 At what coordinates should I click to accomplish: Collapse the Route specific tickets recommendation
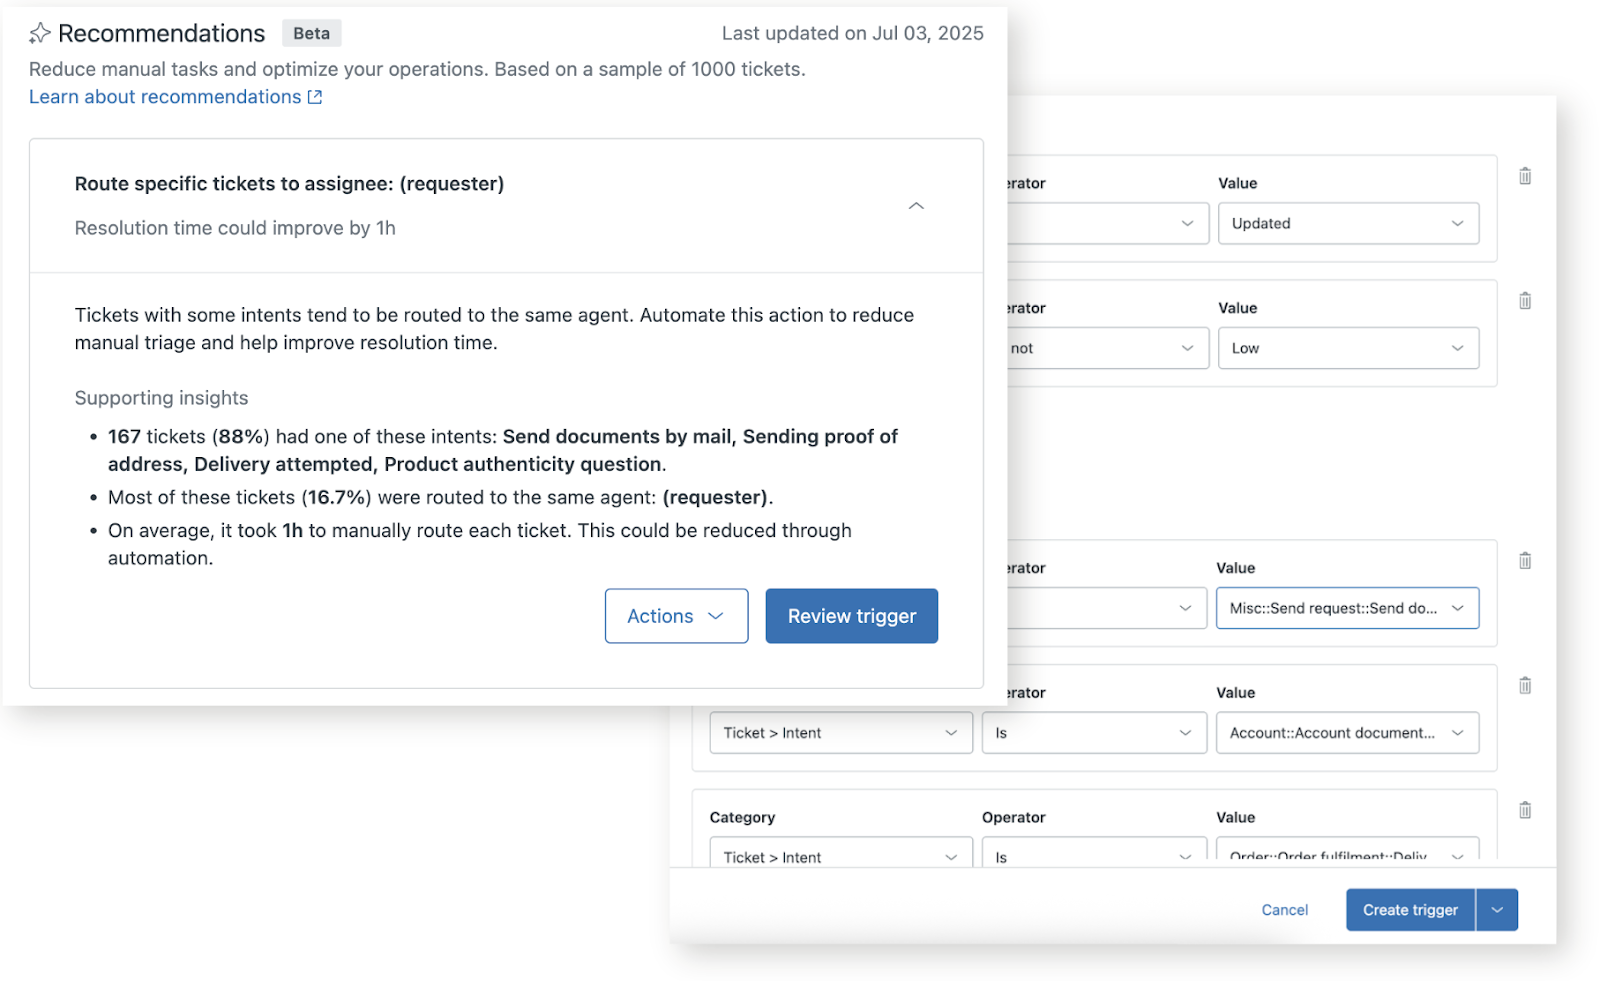point(915,206)
